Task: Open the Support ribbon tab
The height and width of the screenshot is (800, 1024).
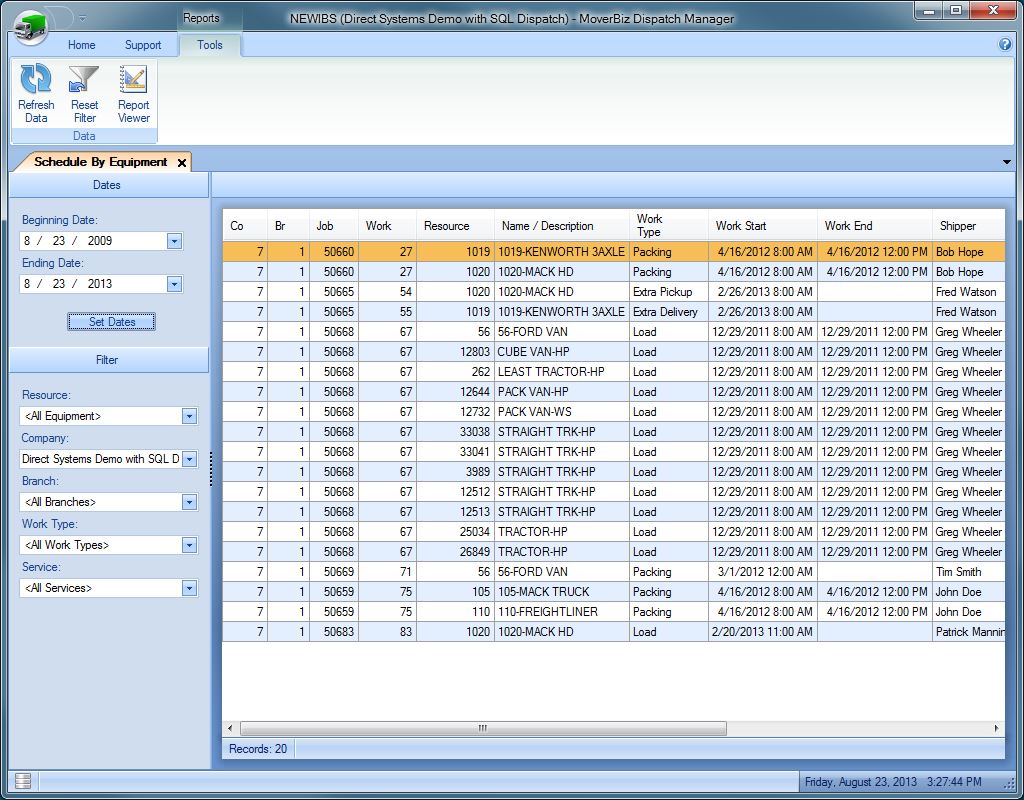Action: point(143,45)
